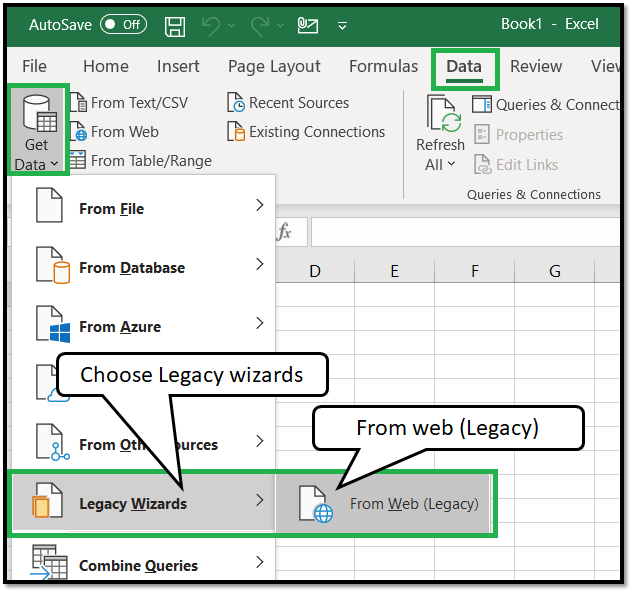Open Existing Connections

tap(306, 132)
